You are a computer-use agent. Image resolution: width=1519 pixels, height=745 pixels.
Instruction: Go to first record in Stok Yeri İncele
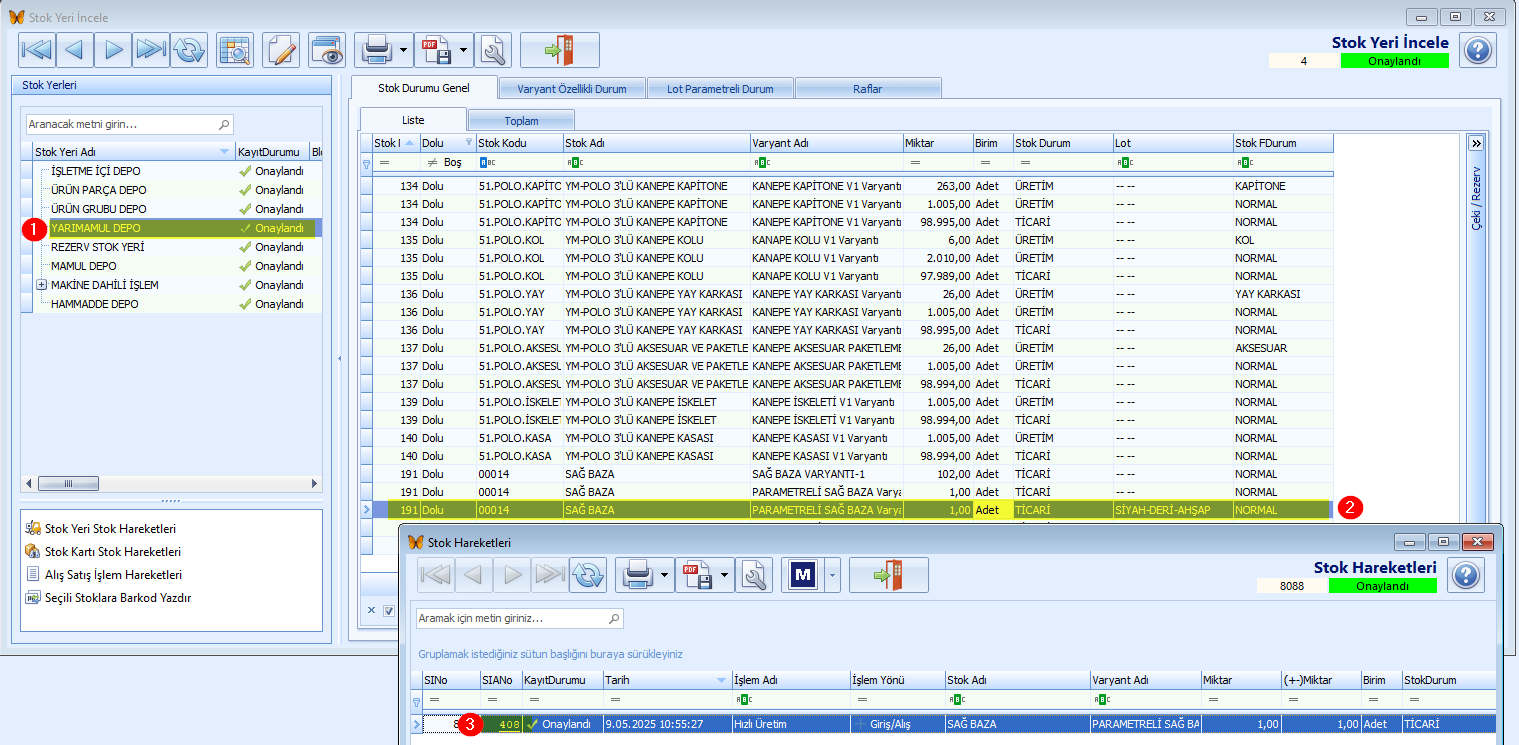[36, 50]
